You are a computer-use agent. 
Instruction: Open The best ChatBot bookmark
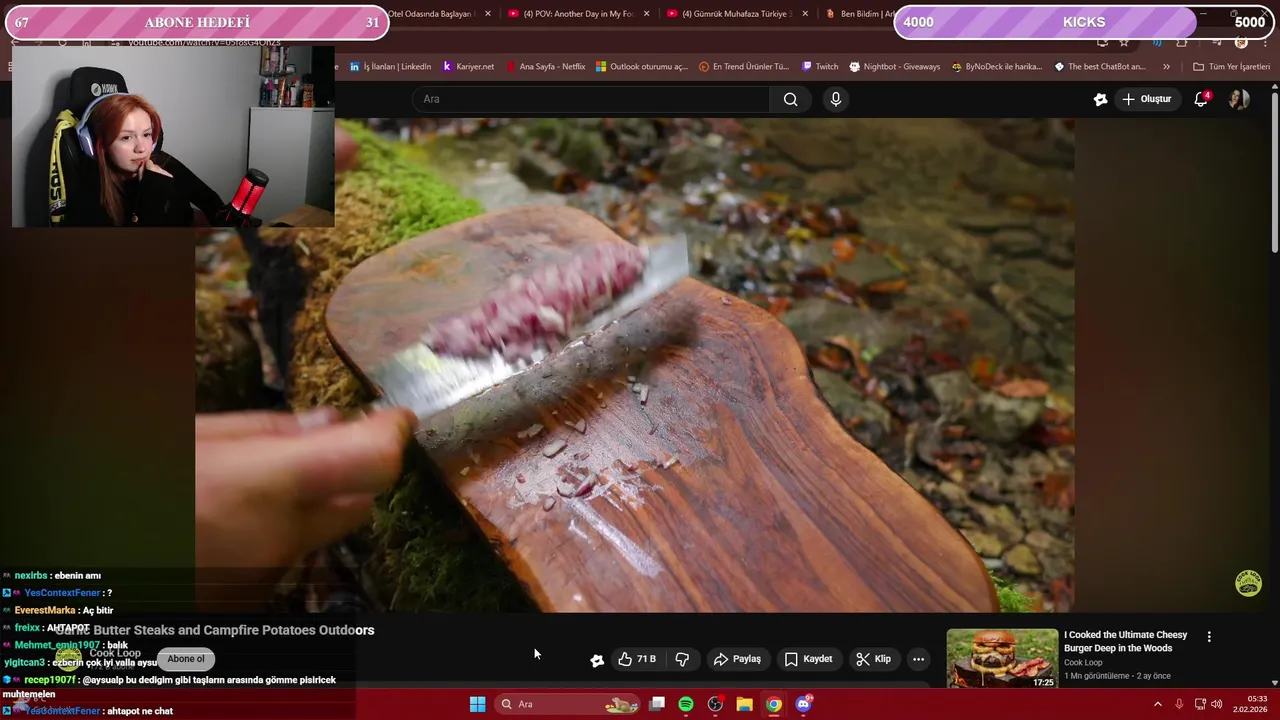point(1100,67)
